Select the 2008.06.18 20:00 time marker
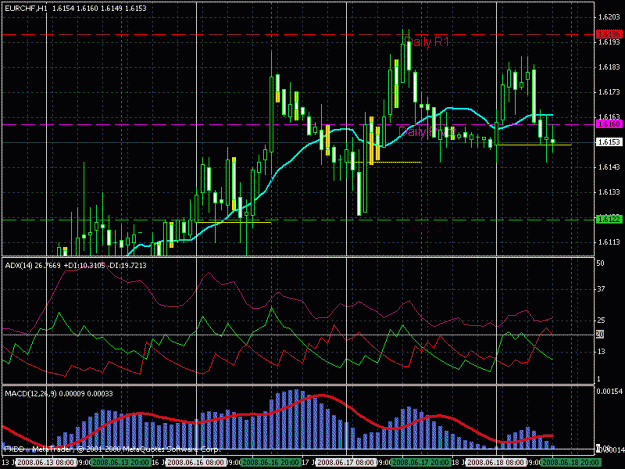 pos(571,463)
